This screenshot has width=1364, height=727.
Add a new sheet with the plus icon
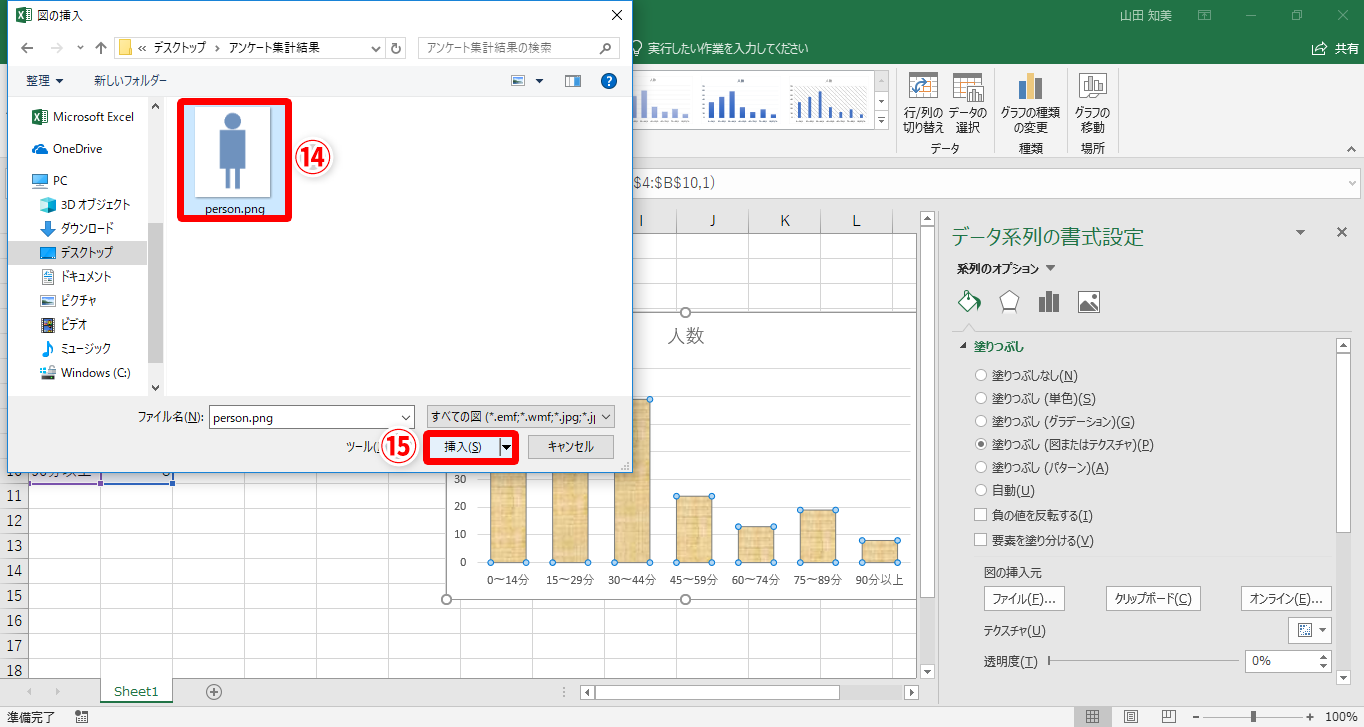coord(213,691)
